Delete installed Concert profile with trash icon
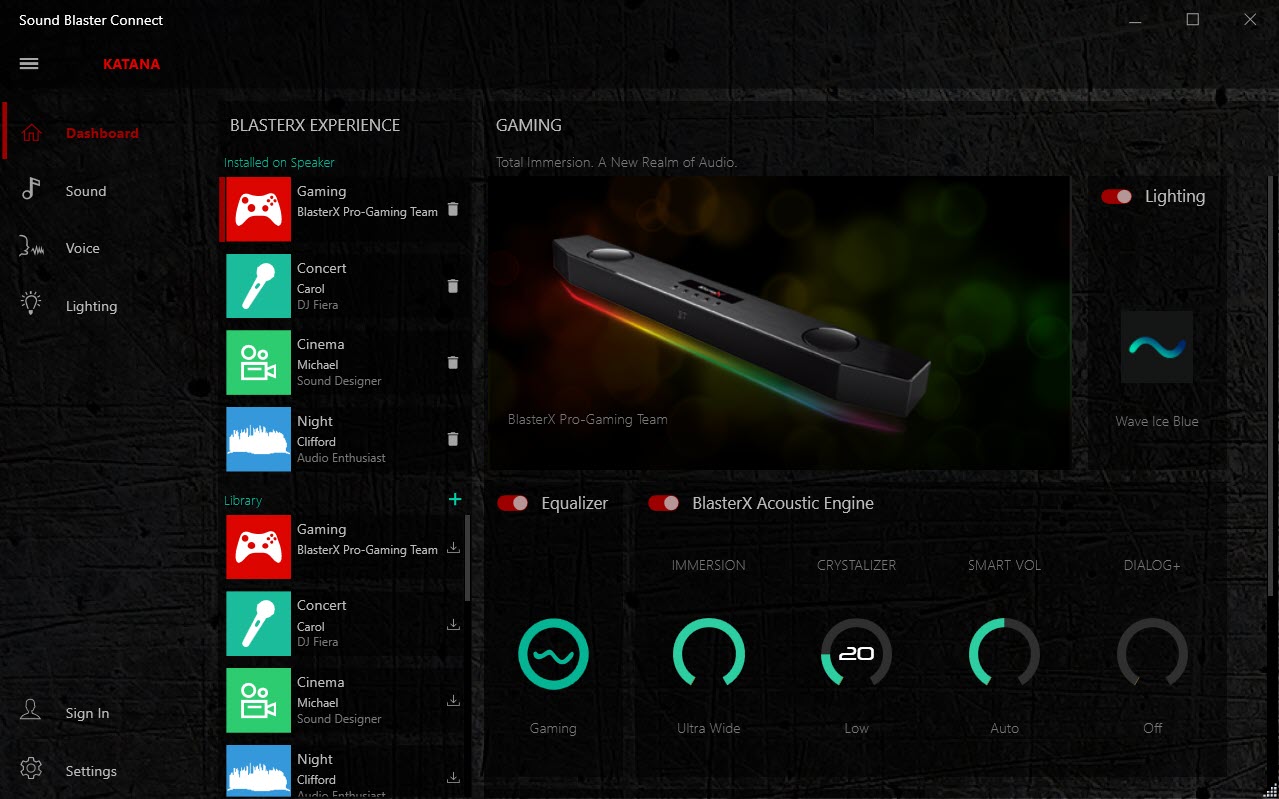1279x799 pixels. [453, 286]
